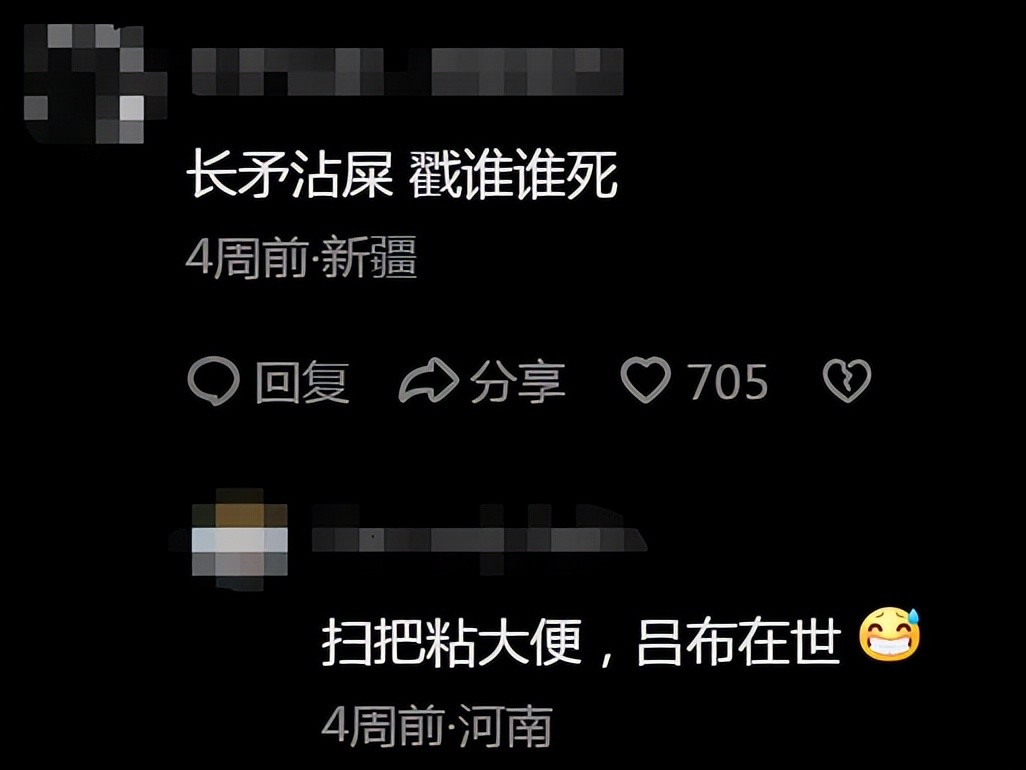1026x770 pixels.
Task: Click the 705 like count
Action: point(727,382)
